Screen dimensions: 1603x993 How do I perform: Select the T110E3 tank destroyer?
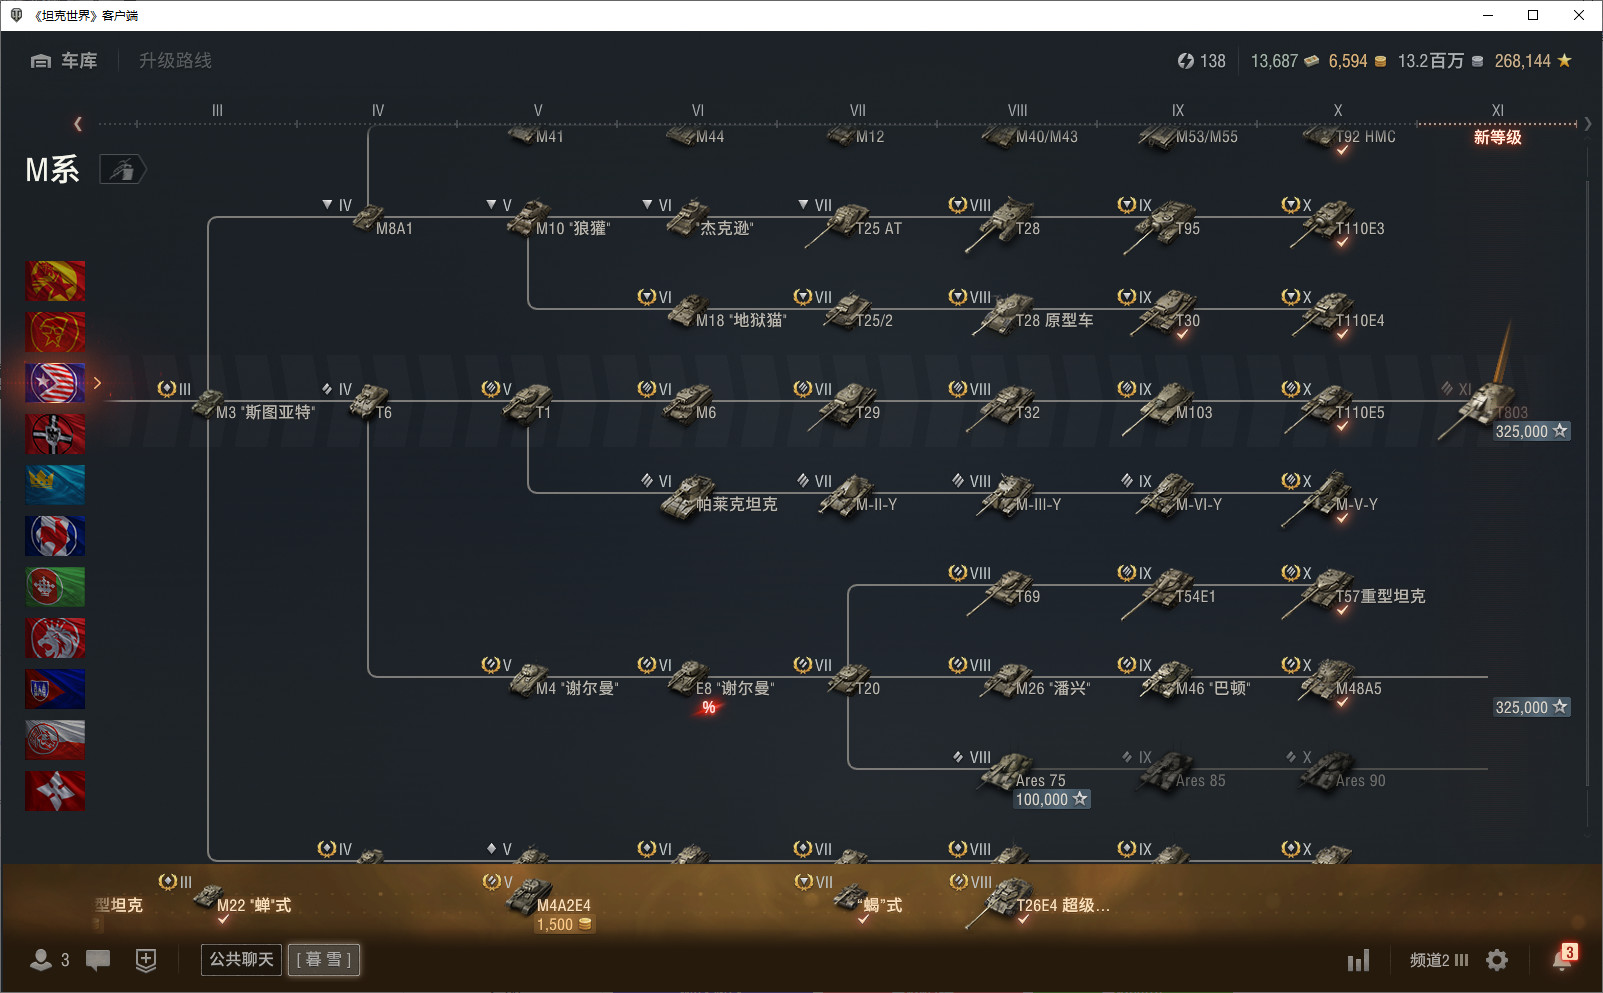[1334, 222]
